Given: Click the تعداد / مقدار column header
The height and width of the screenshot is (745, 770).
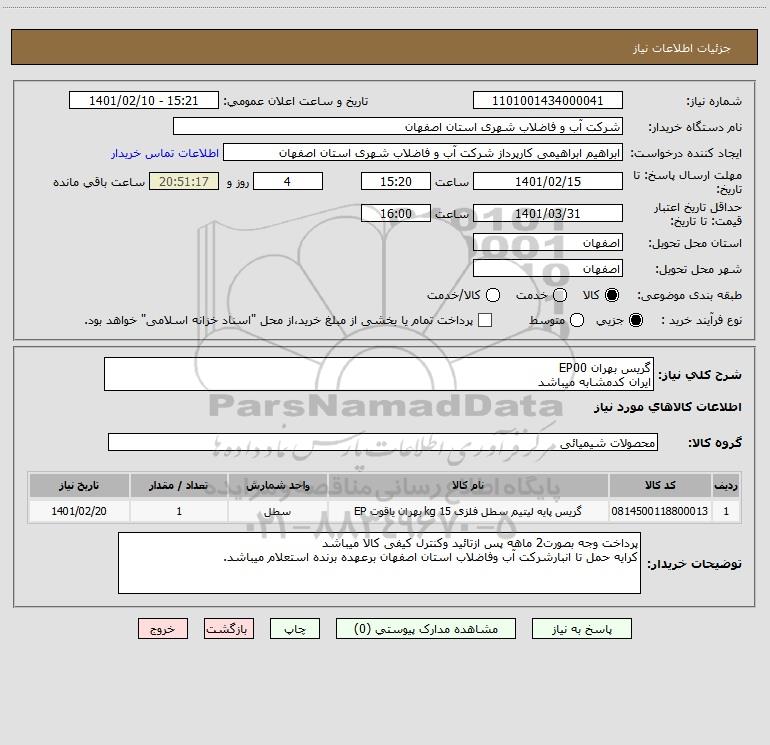Looking at the screenshot, I should tap(179, 485).
